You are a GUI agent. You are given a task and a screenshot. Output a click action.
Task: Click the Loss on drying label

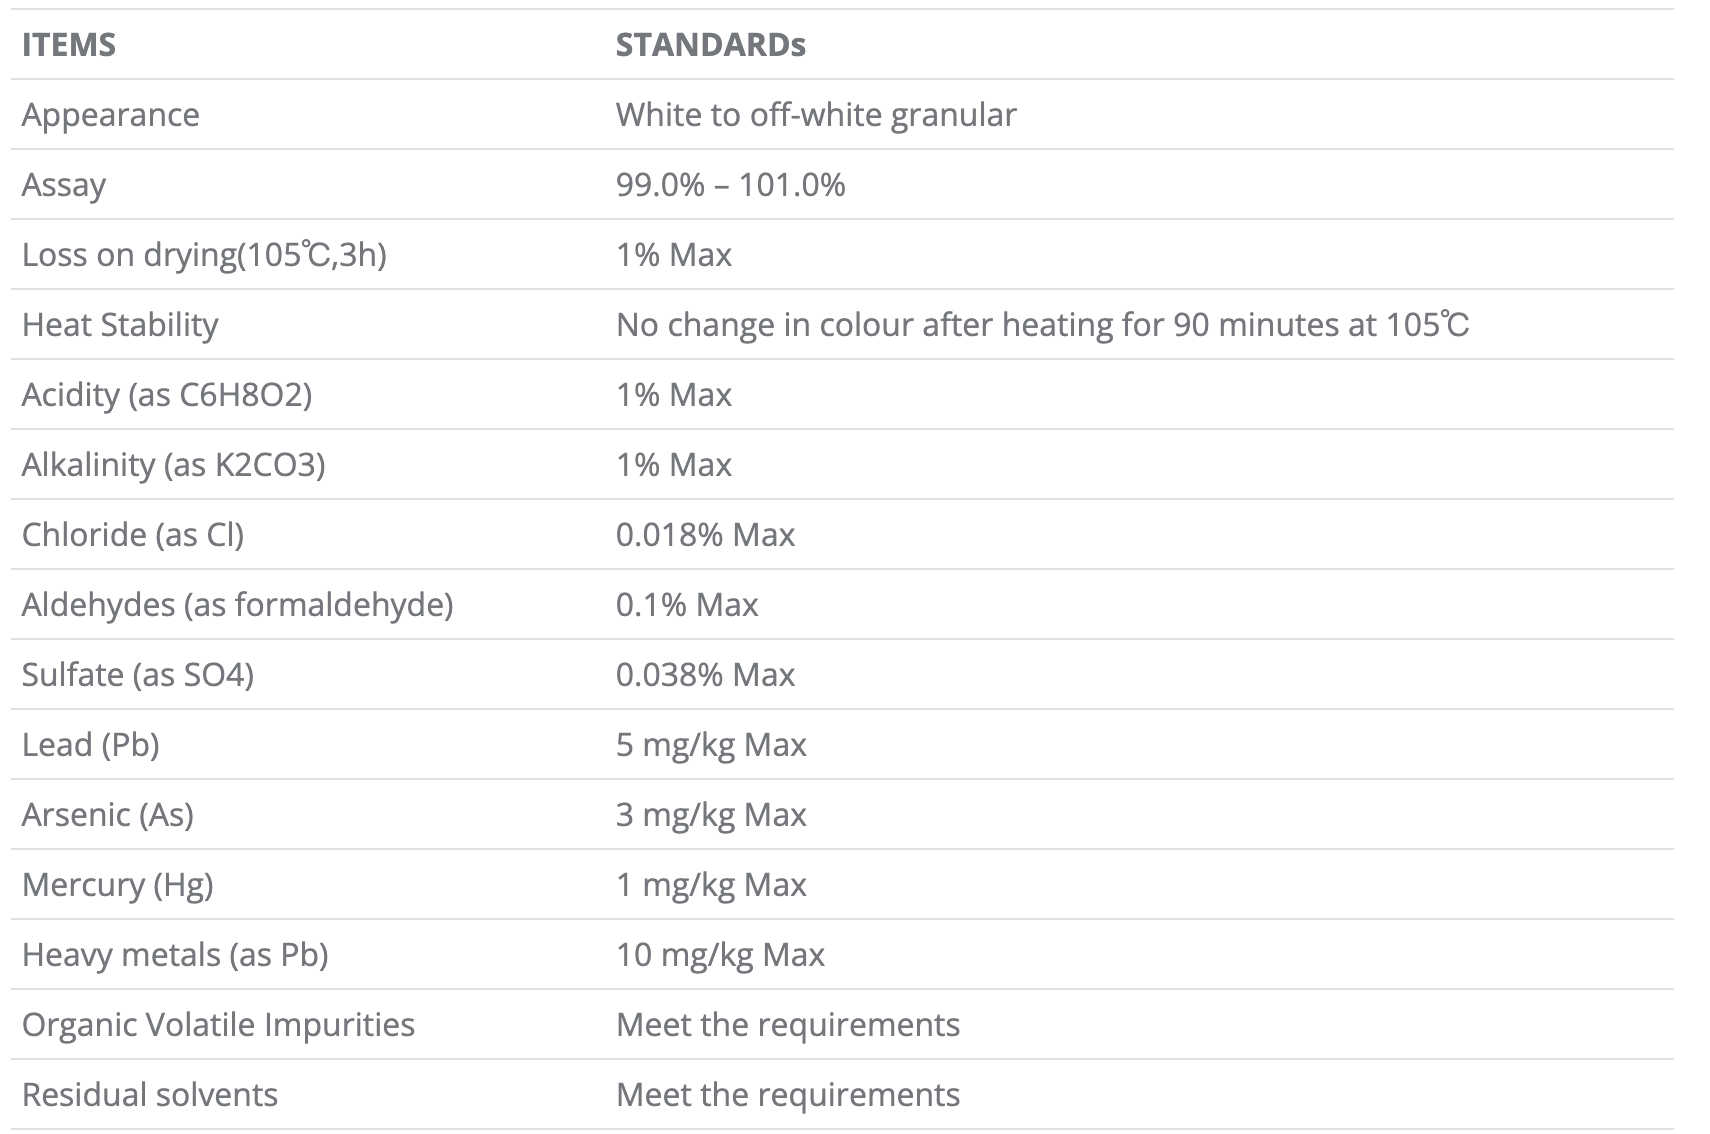204,255
